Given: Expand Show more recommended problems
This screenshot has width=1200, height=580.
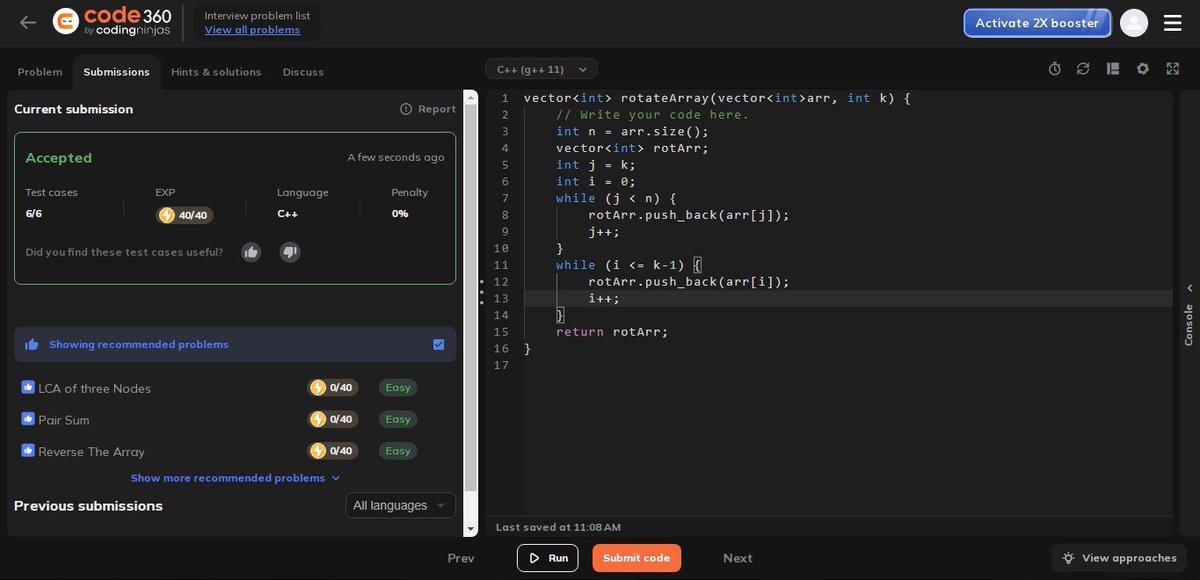Looking at the screenshot, I should (x=235, y=478).
